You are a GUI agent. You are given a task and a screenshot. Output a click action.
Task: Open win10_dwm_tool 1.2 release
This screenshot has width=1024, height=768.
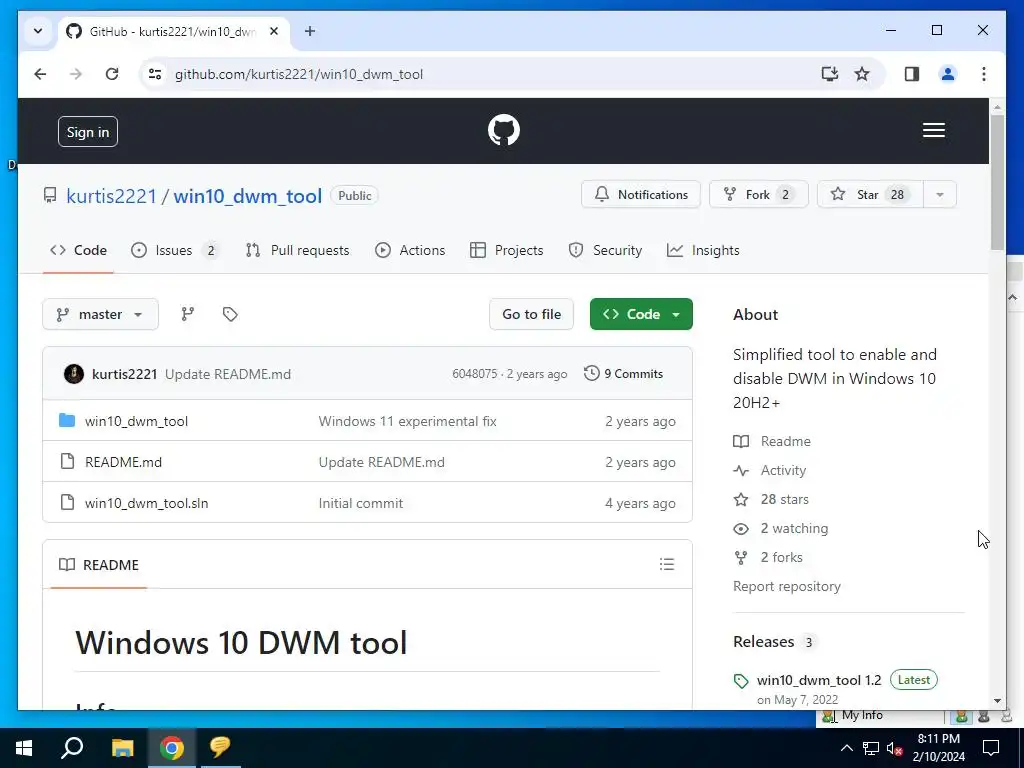(x=819, y=680)
